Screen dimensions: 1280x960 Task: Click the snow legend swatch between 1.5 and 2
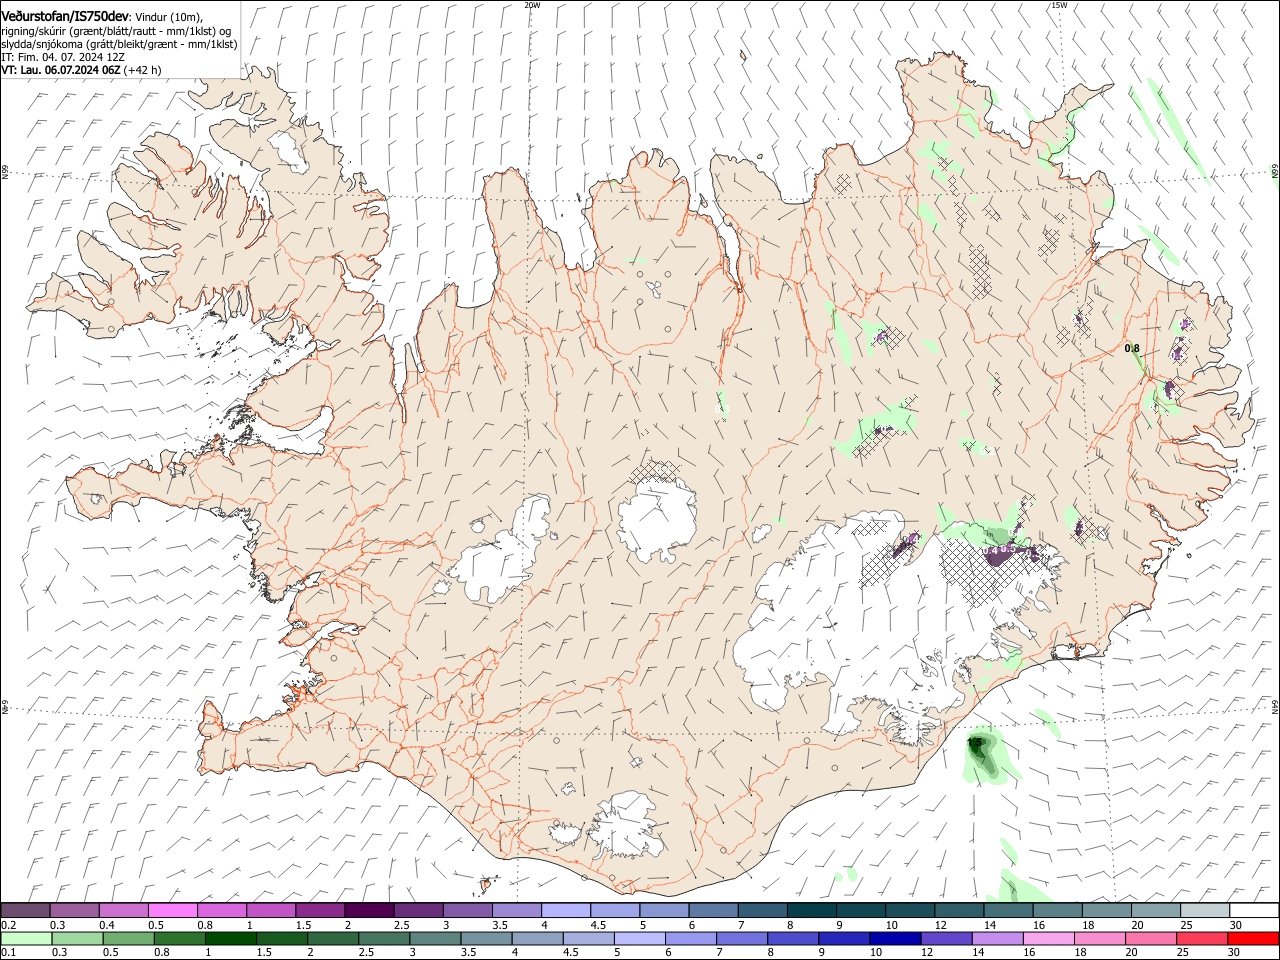point(320,910)
